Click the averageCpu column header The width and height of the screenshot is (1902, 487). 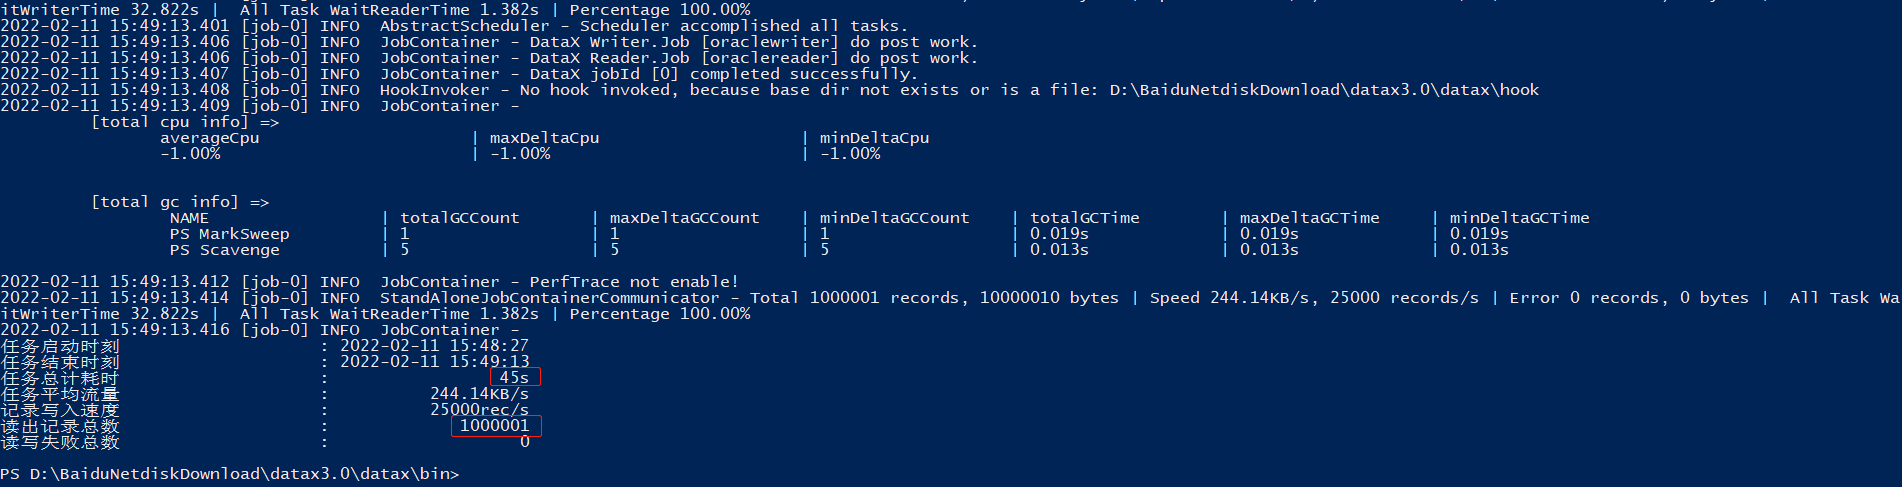209,138
